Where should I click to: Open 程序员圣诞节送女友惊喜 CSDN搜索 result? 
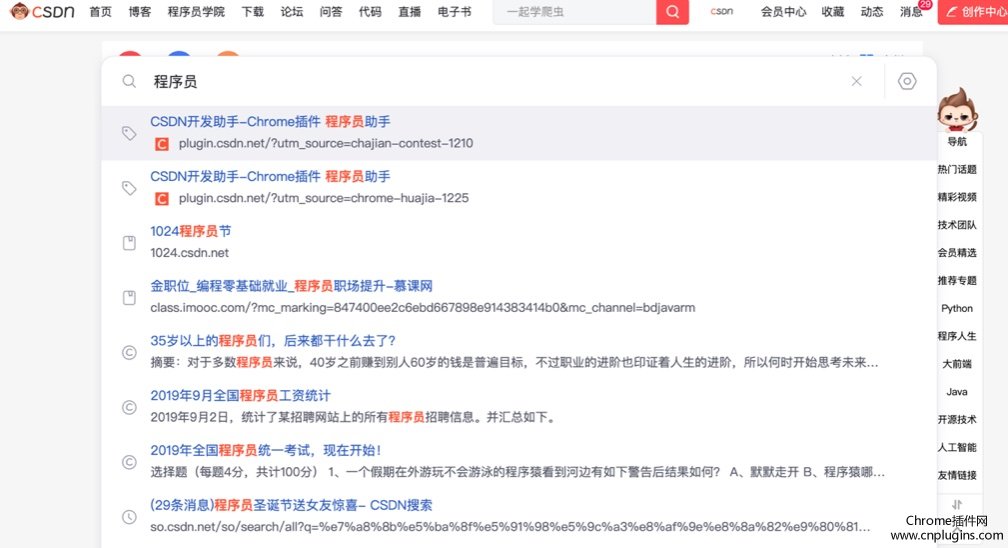(291, 505)
